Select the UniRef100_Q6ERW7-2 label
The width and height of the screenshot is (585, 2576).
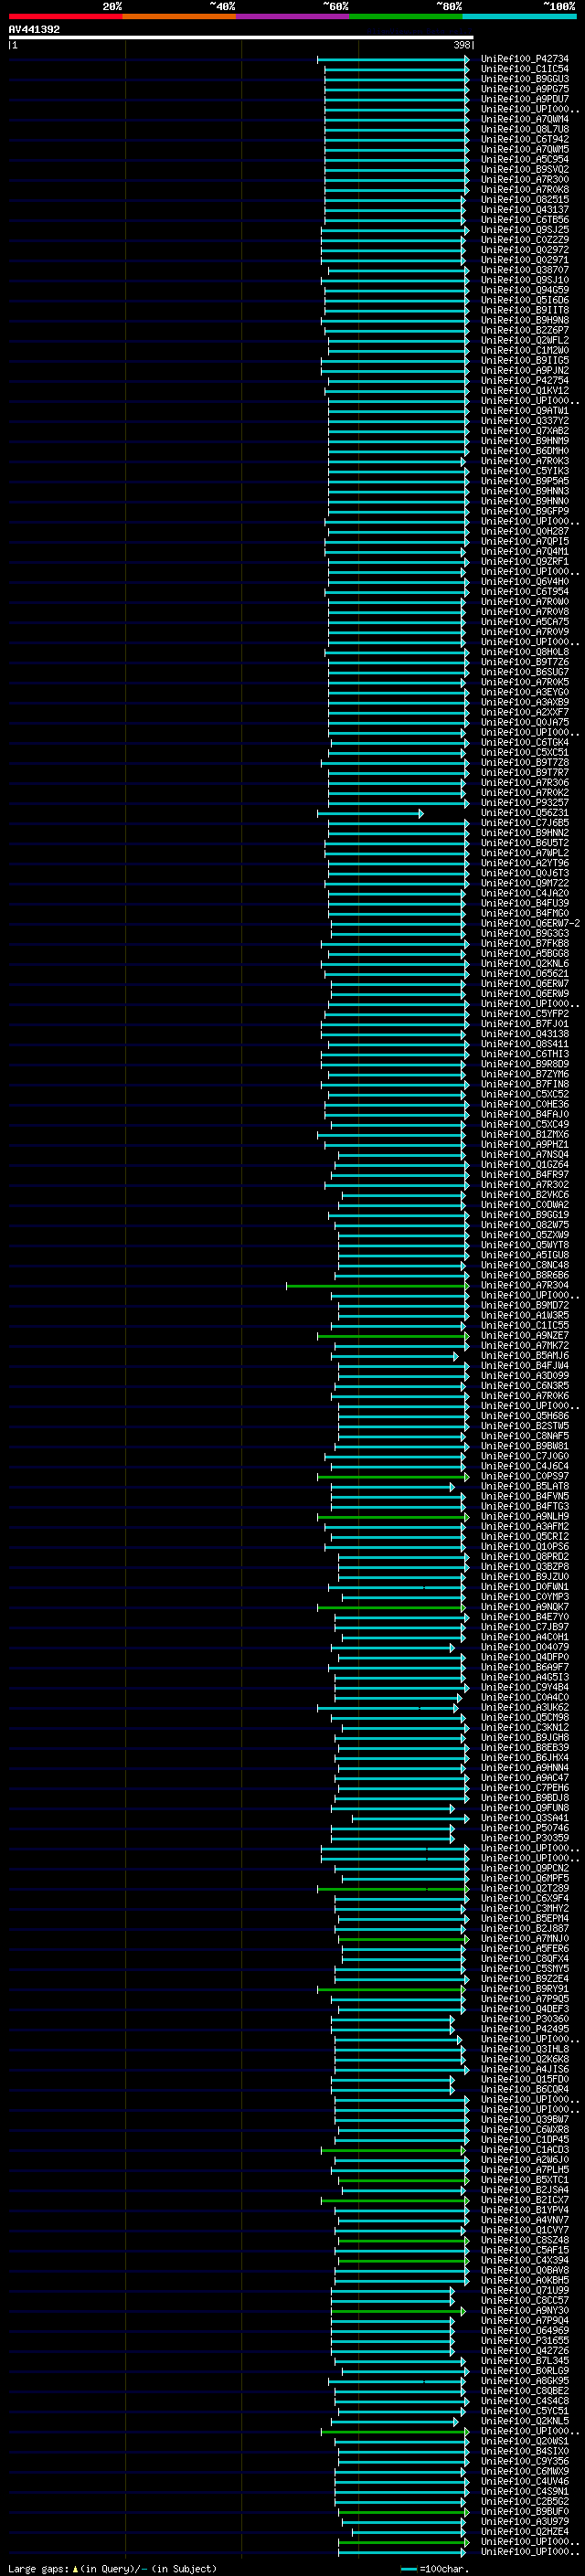pyautogui.click(x=531, y=924)
